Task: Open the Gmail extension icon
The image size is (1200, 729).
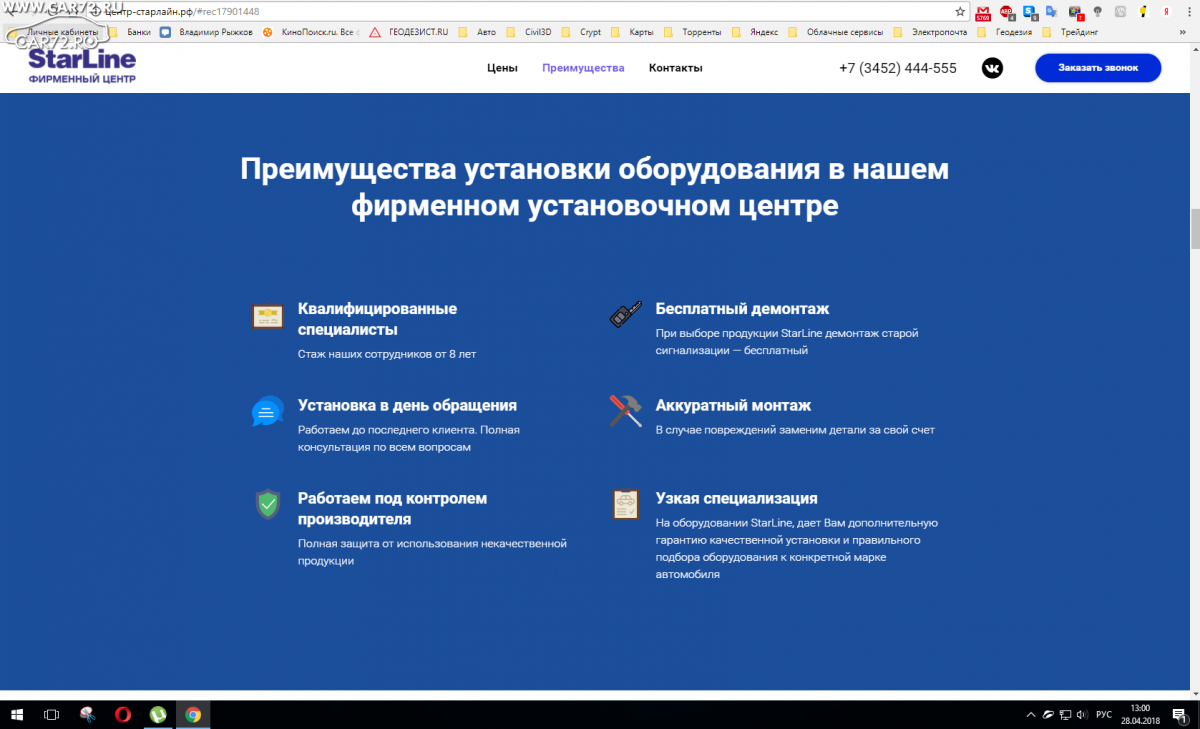Action: tap(982, 12)
